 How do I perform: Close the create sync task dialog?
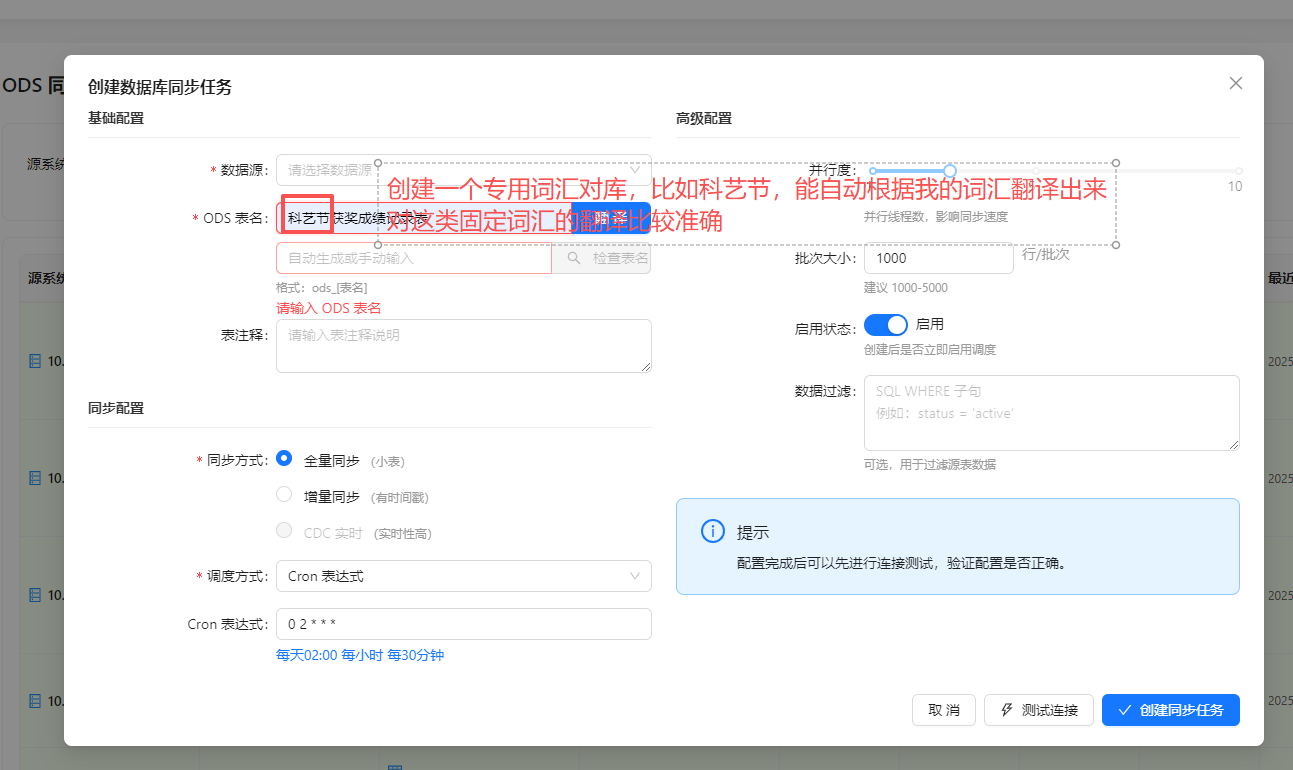(x=1236, y=83)
